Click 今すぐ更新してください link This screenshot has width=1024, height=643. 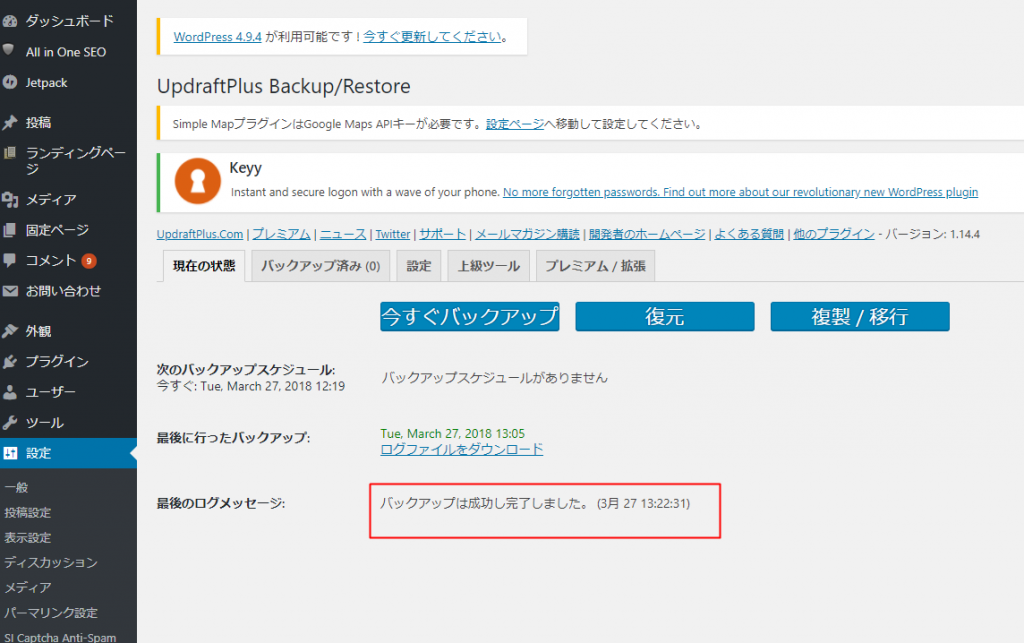432,37
